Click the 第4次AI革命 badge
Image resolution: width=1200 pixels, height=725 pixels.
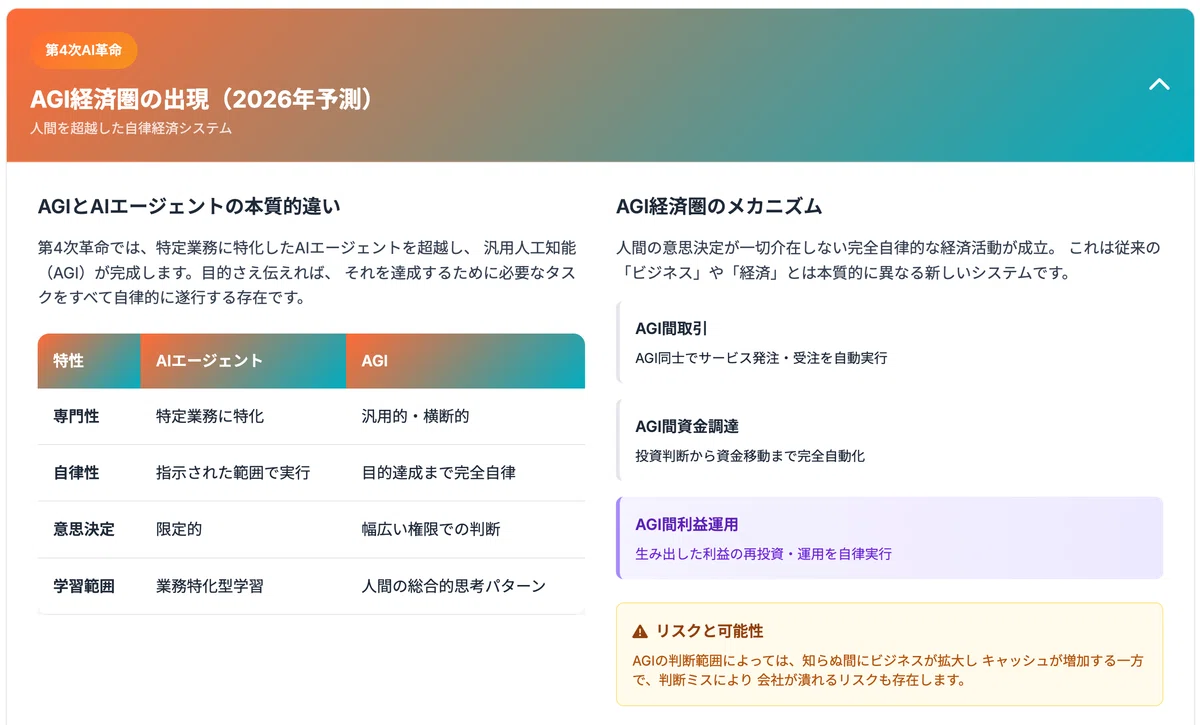(x=84, y=50)
